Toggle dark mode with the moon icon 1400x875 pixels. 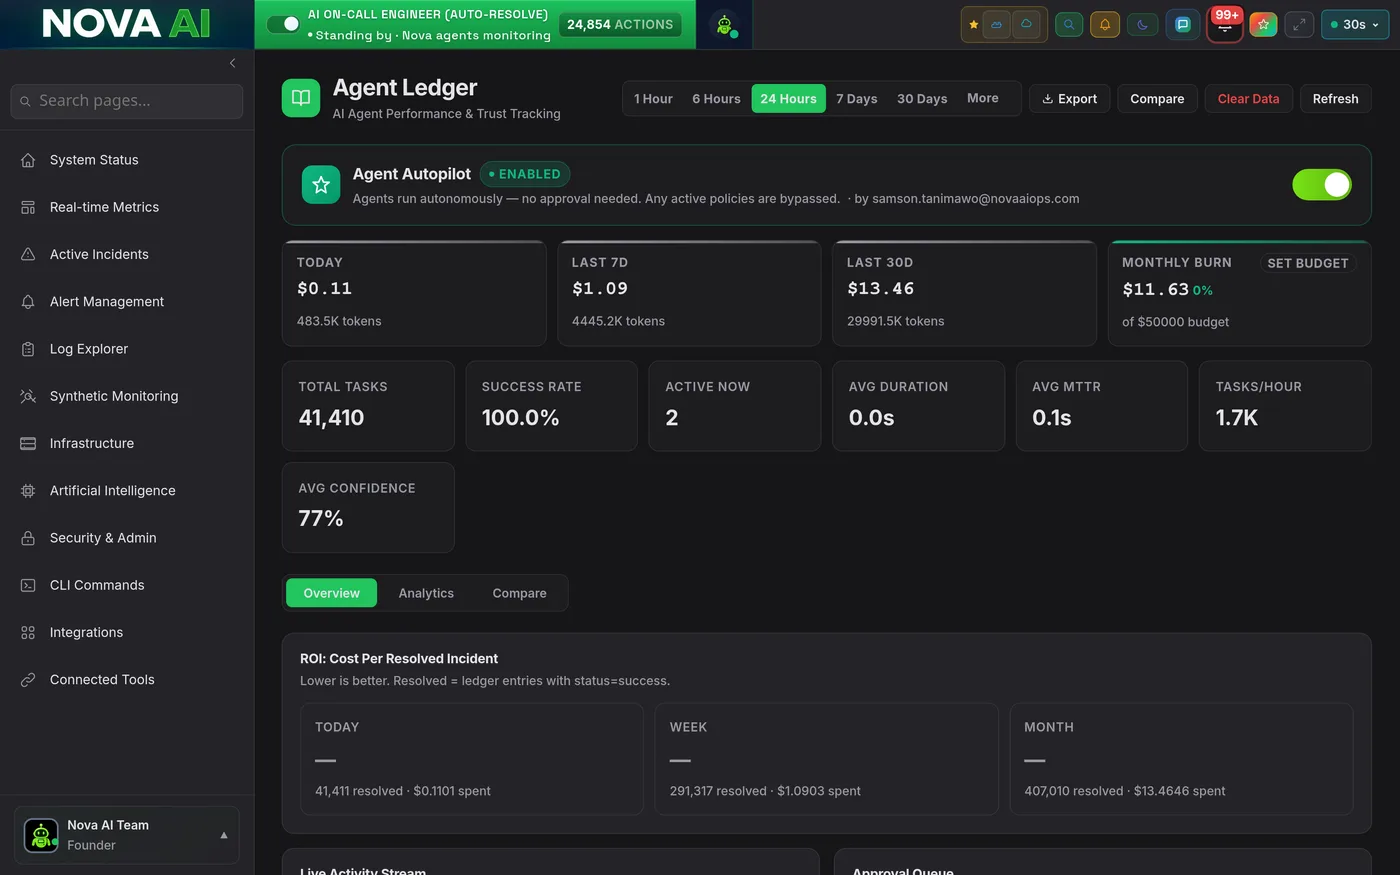pos(1143,25)
